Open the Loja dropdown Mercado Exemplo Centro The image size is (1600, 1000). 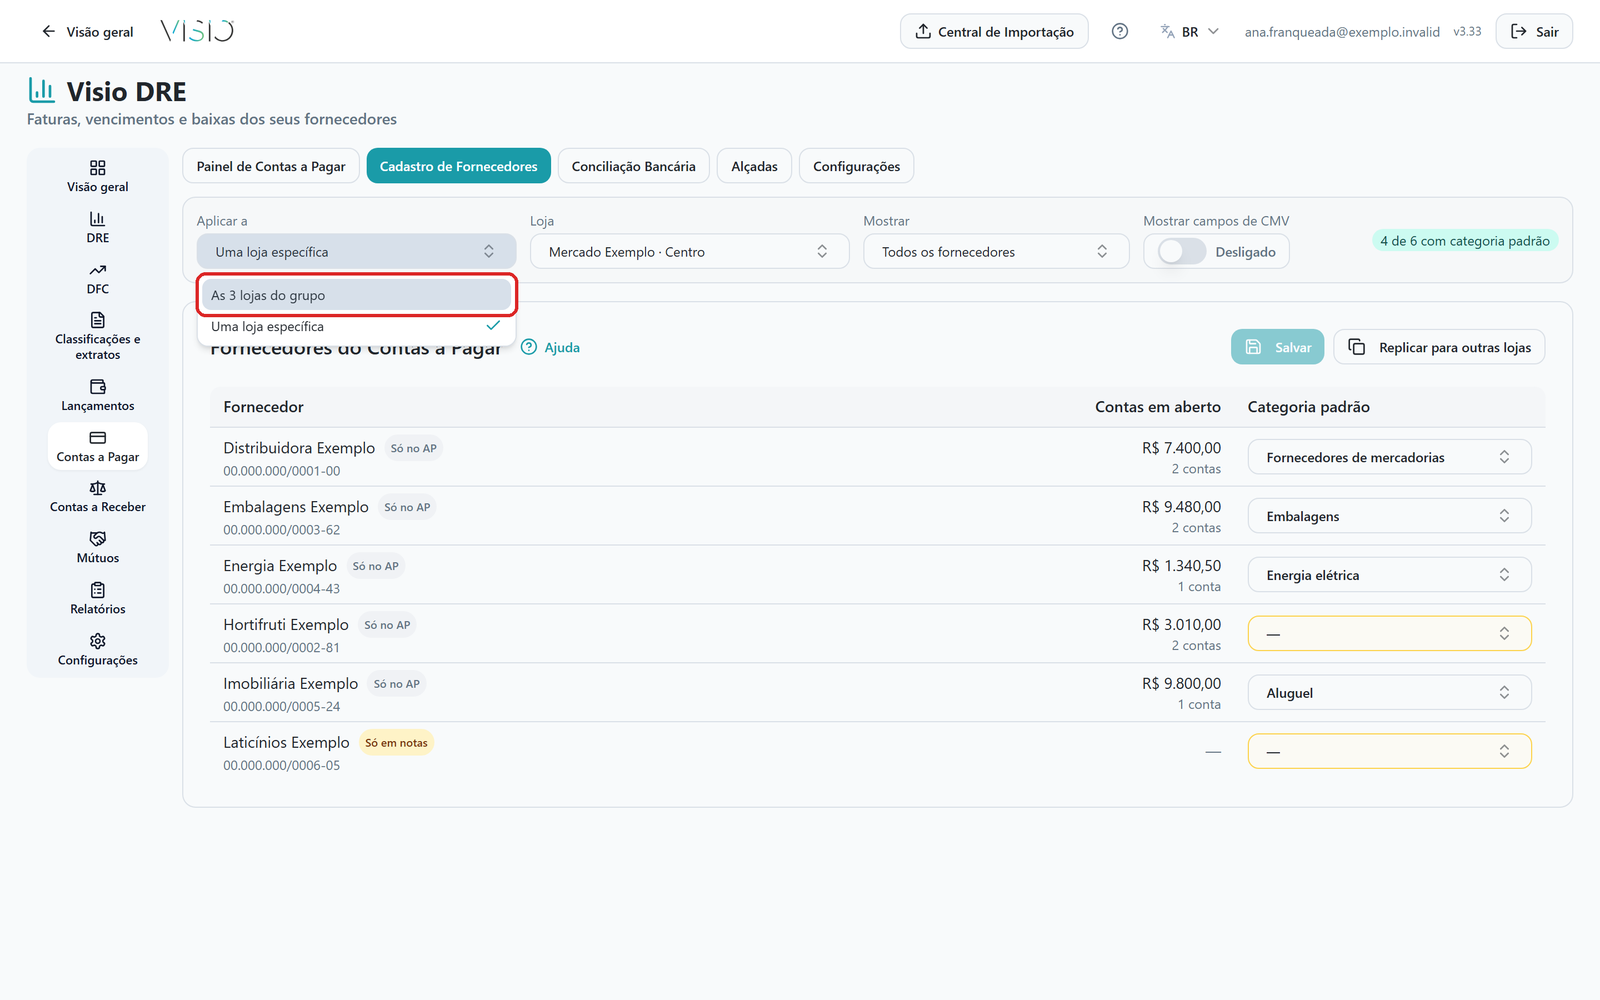(x=689, y=252)
